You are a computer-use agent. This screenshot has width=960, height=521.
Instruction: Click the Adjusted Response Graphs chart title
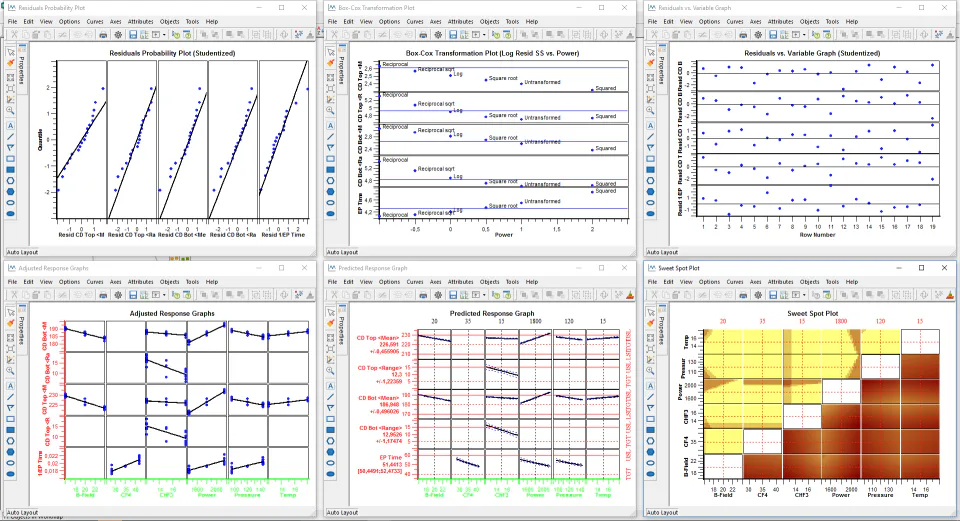click(172, 313)
